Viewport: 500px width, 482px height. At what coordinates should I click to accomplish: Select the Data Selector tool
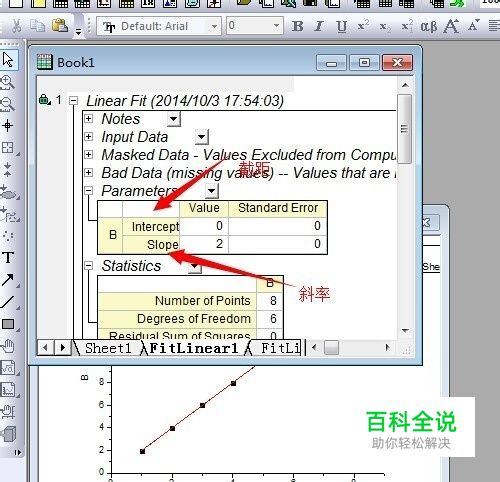[x=7, y=170]
